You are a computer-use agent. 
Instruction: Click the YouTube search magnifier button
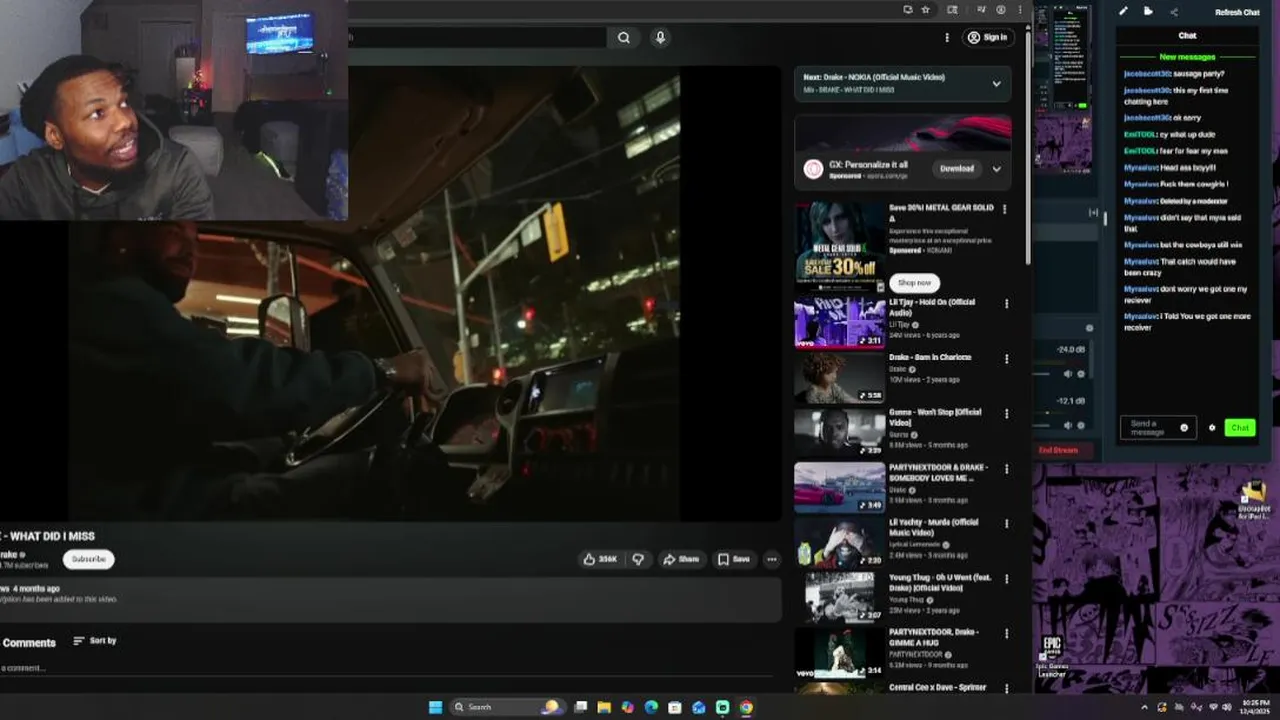(624, 37)
